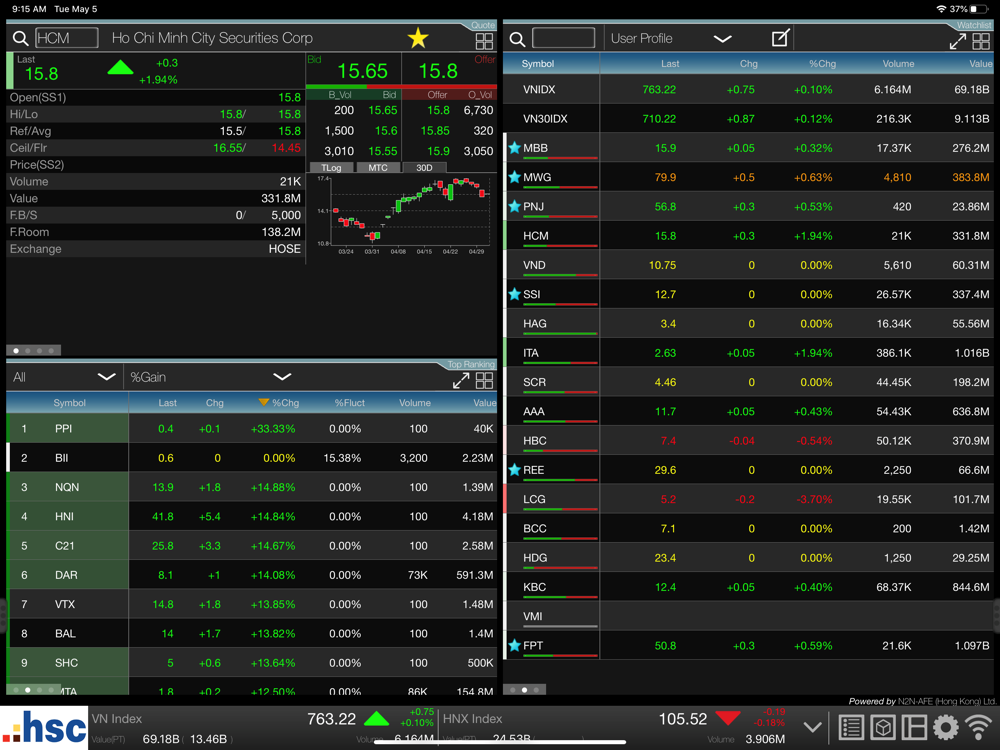The image size is (1000, 750).
Task: Open the Quote panel grid layout icon
Action: pos(484,41)
